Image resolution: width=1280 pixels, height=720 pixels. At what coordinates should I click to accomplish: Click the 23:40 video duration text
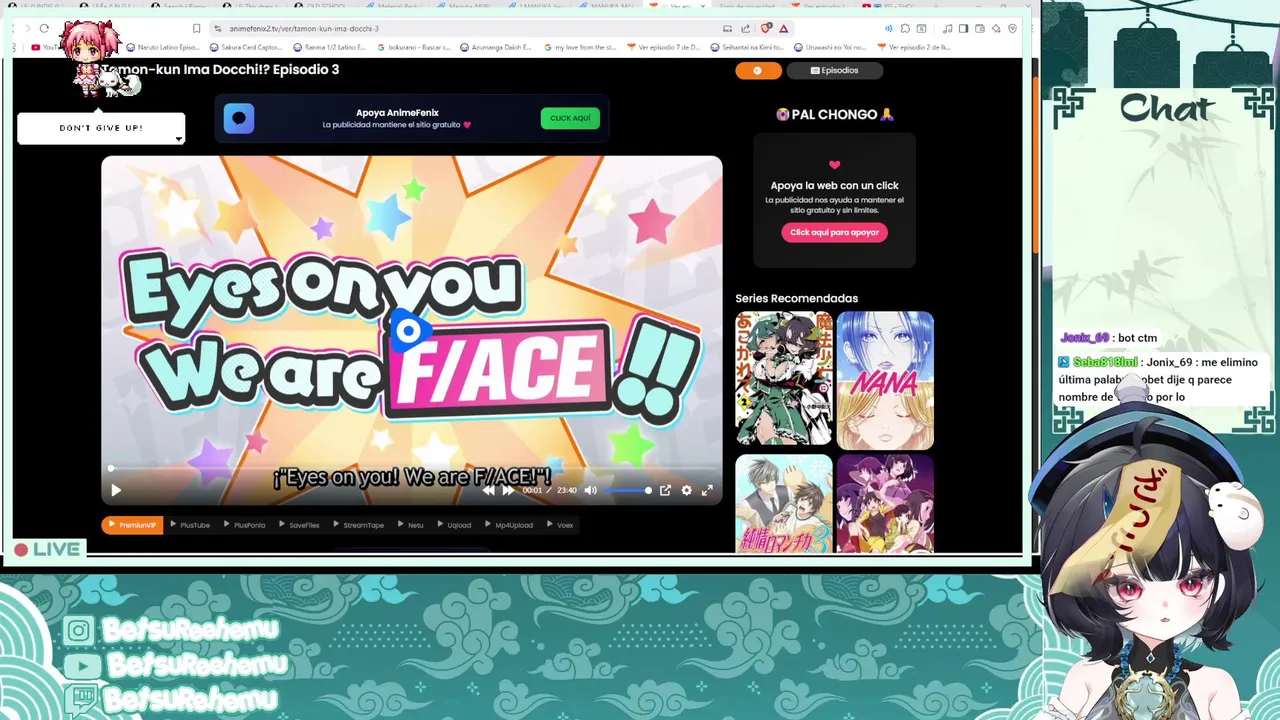click(x=567, y=490)
